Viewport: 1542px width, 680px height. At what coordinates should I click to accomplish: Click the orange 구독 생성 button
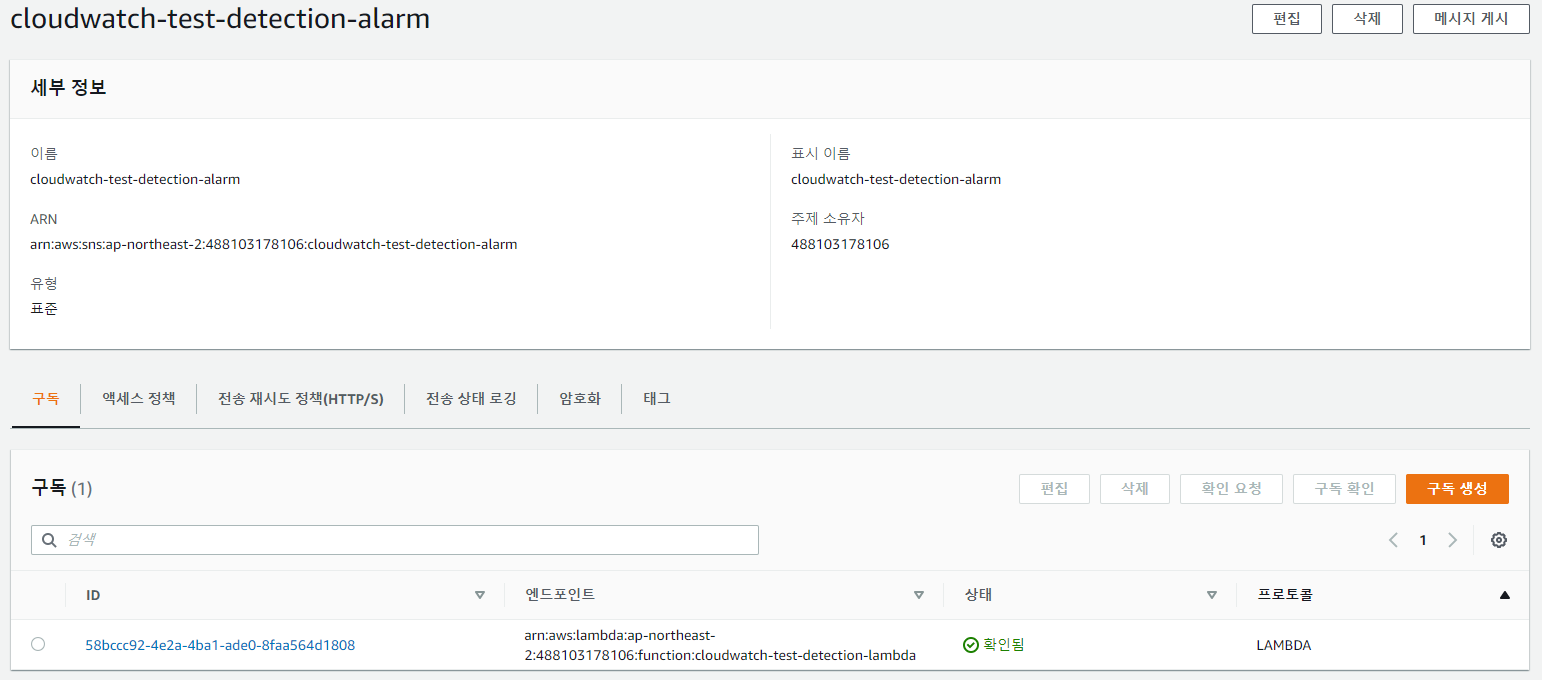(1457, 489)
